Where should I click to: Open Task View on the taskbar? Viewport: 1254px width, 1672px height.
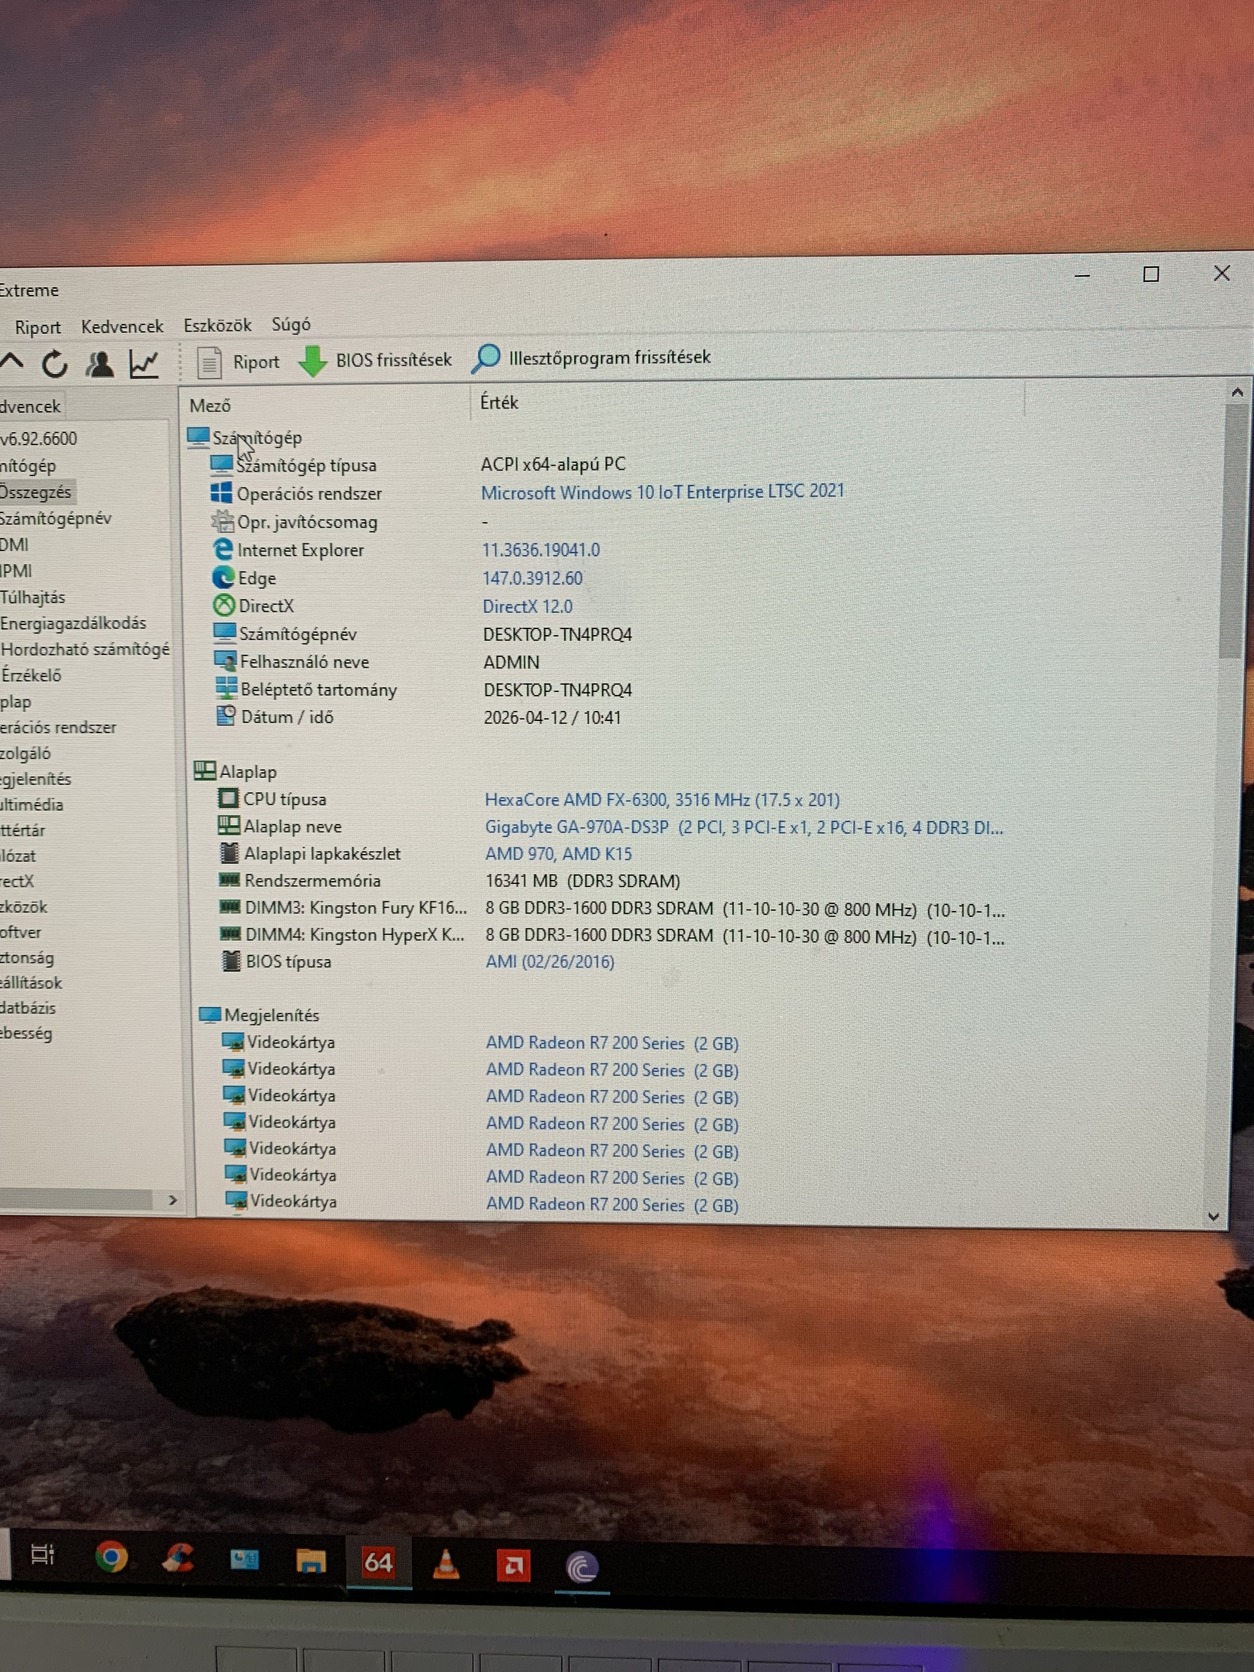tap(43, 1555)
